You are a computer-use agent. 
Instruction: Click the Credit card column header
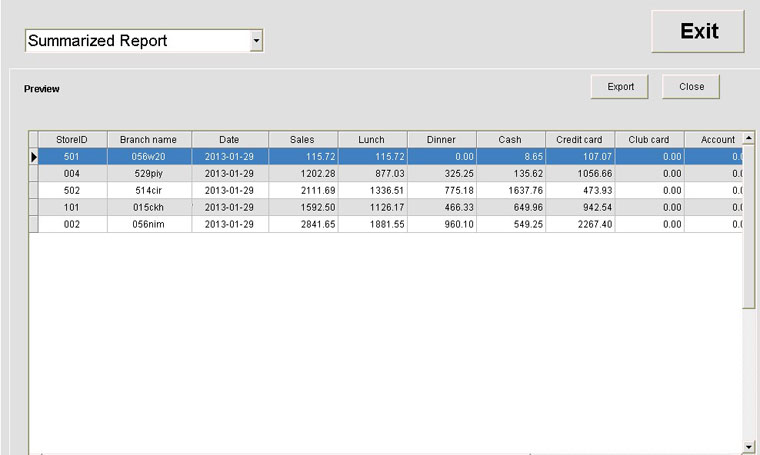[580, 140]
